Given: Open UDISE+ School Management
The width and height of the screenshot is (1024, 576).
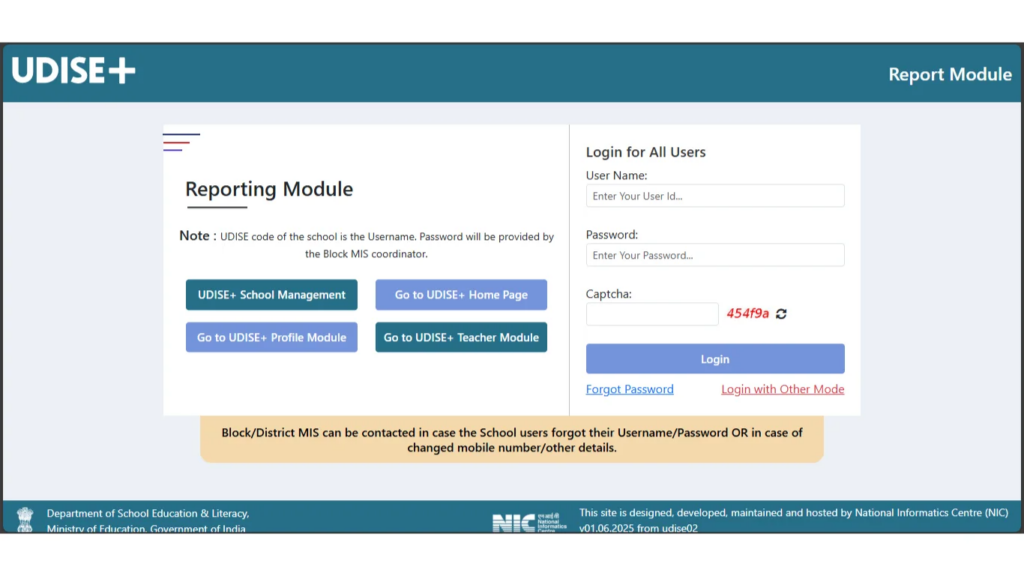Looking at the screenshot, I should tap(271, 295).
